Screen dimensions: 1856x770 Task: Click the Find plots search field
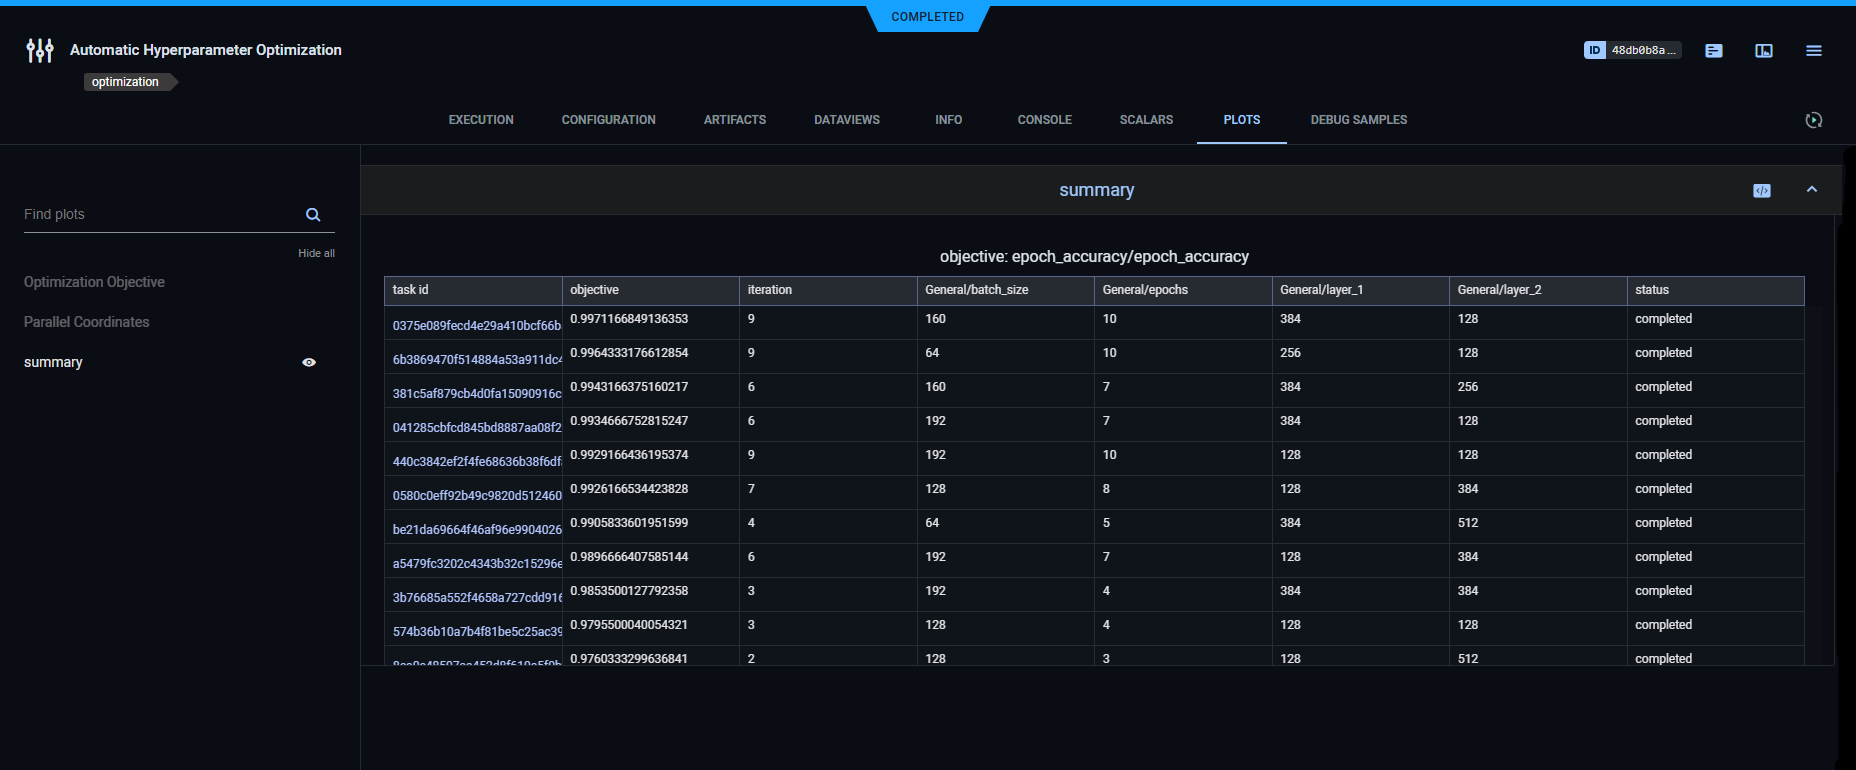(x=160, y=215)
